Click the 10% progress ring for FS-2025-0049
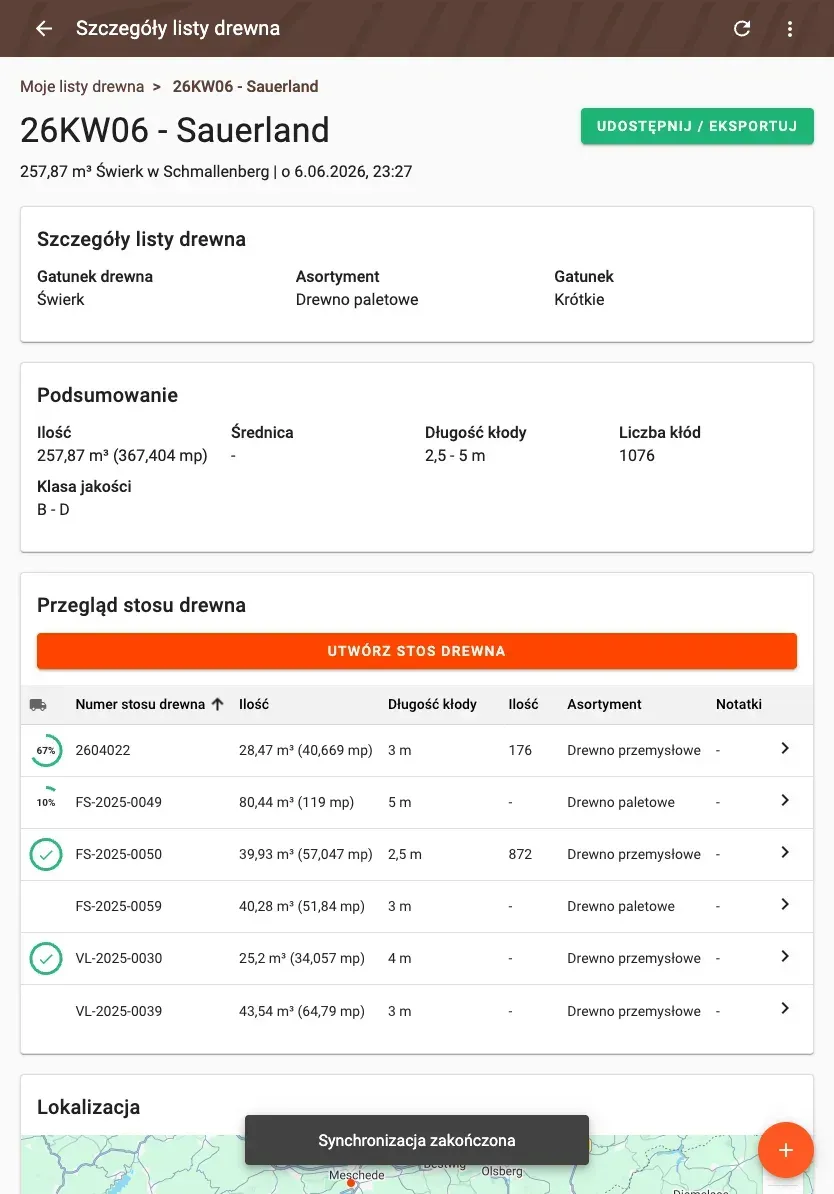 tap(46, 802)
